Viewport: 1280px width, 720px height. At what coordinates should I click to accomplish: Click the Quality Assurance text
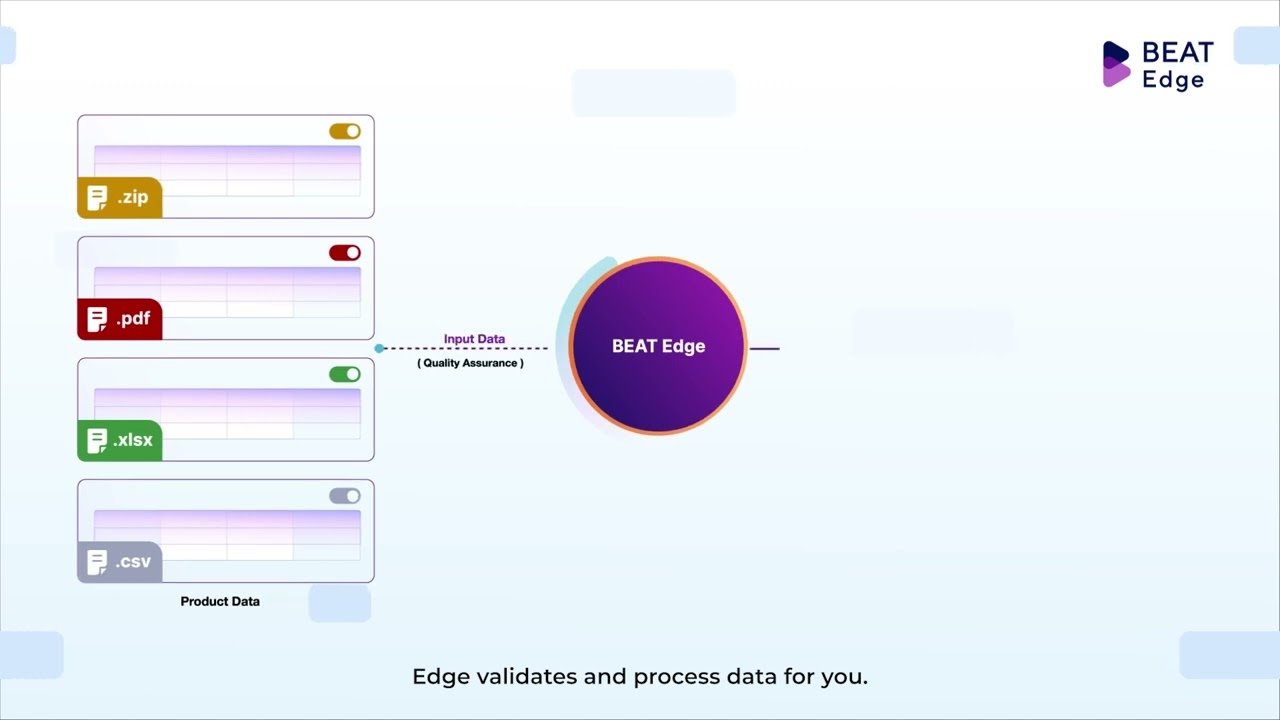pyautogui.click(x=470, y=363)
